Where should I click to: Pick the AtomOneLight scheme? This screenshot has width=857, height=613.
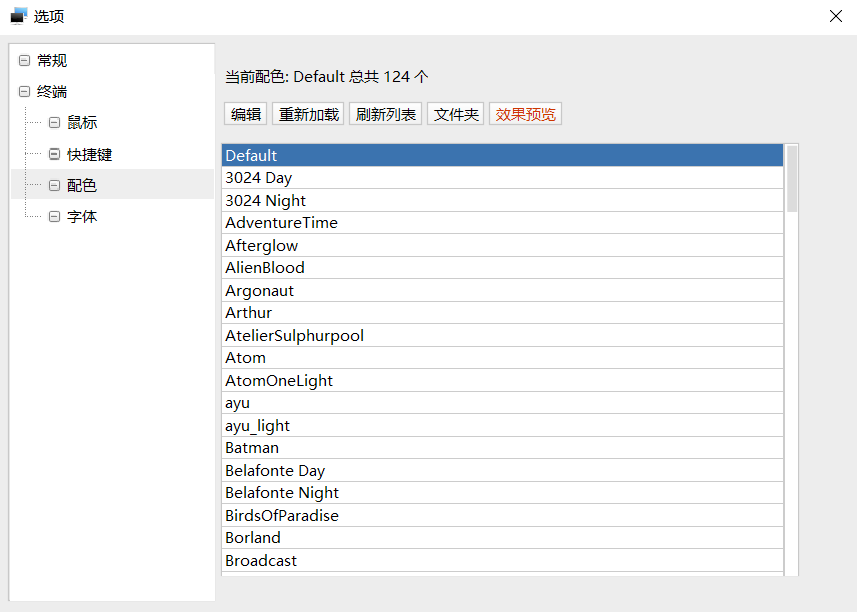click(x=279, y=380)
